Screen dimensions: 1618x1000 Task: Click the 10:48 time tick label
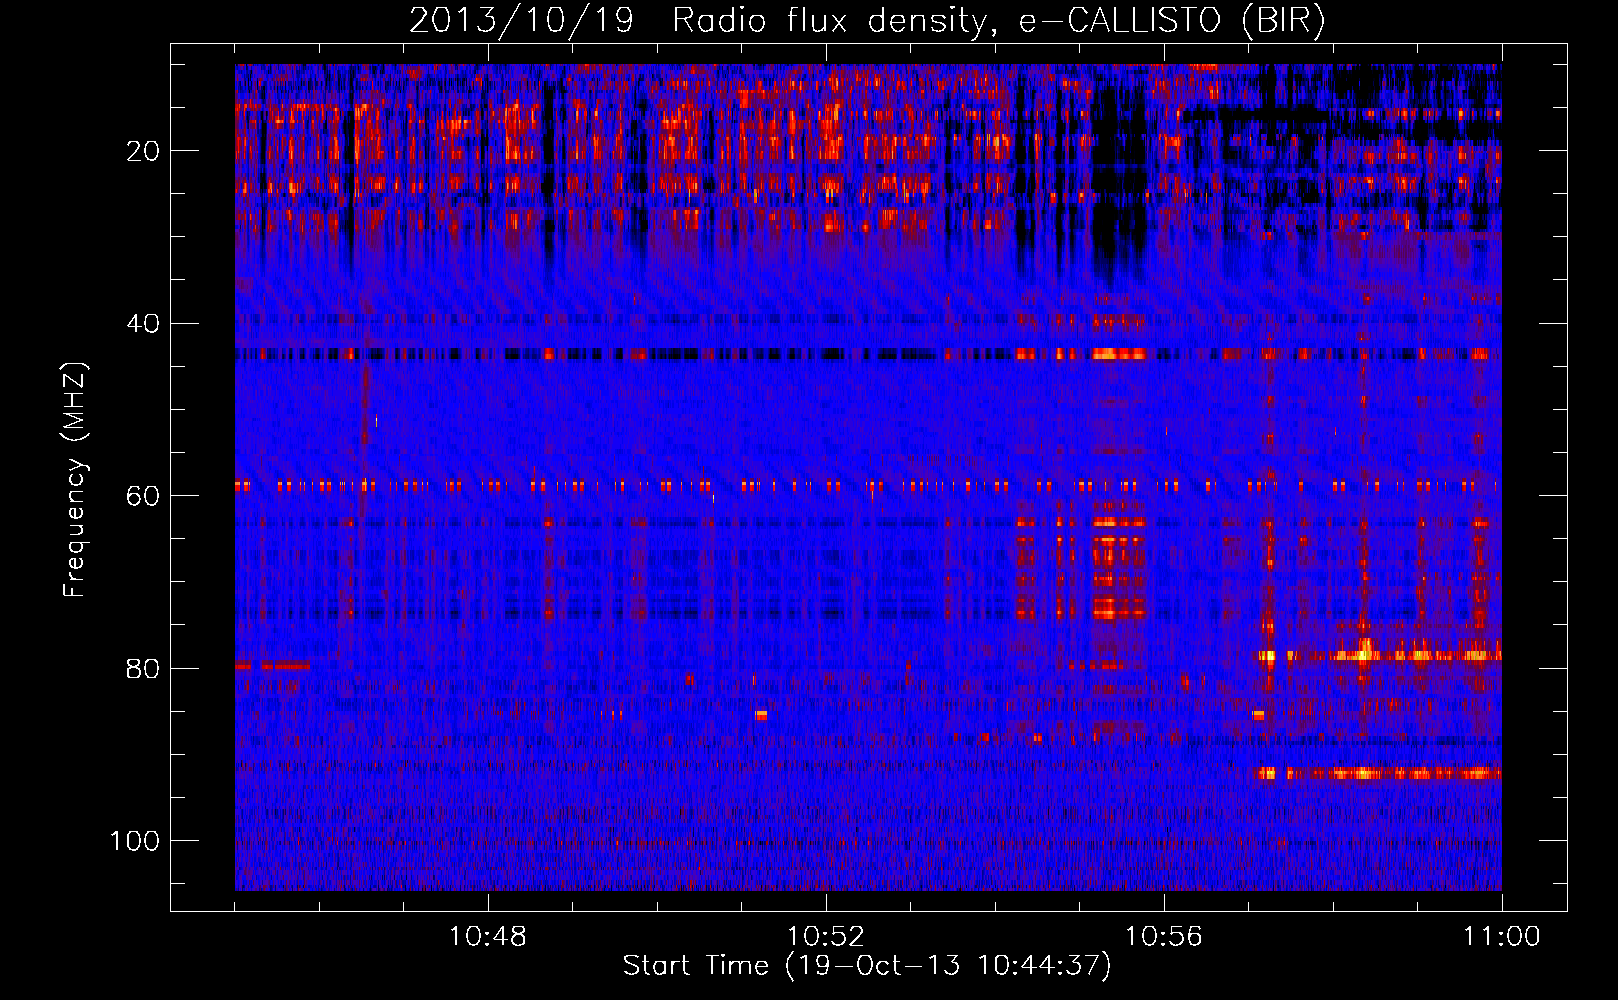coord(488,937)
